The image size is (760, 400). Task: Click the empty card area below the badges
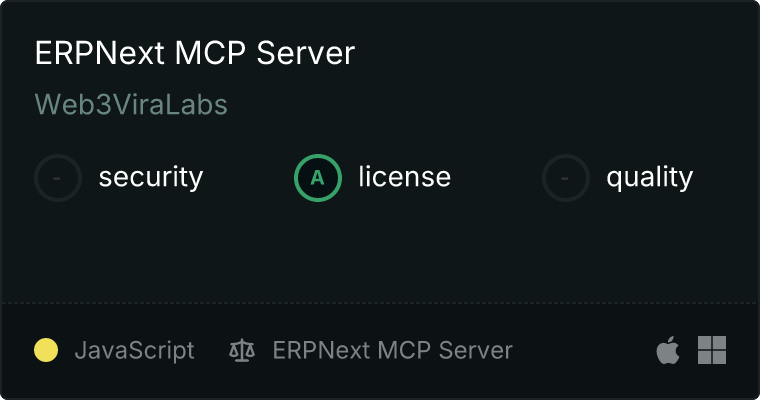[380, 252]
